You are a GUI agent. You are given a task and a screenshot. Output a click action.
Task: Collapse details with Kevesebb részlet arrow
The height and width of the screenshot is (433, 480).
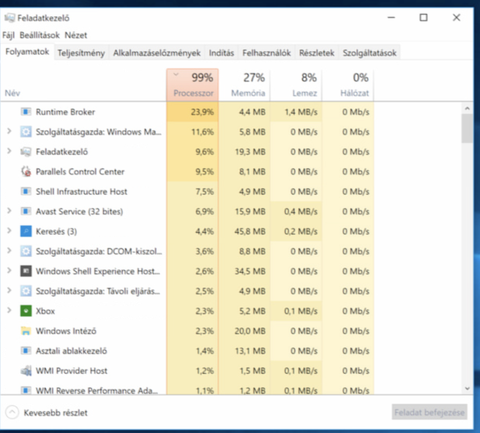click(x=12, y=412)
